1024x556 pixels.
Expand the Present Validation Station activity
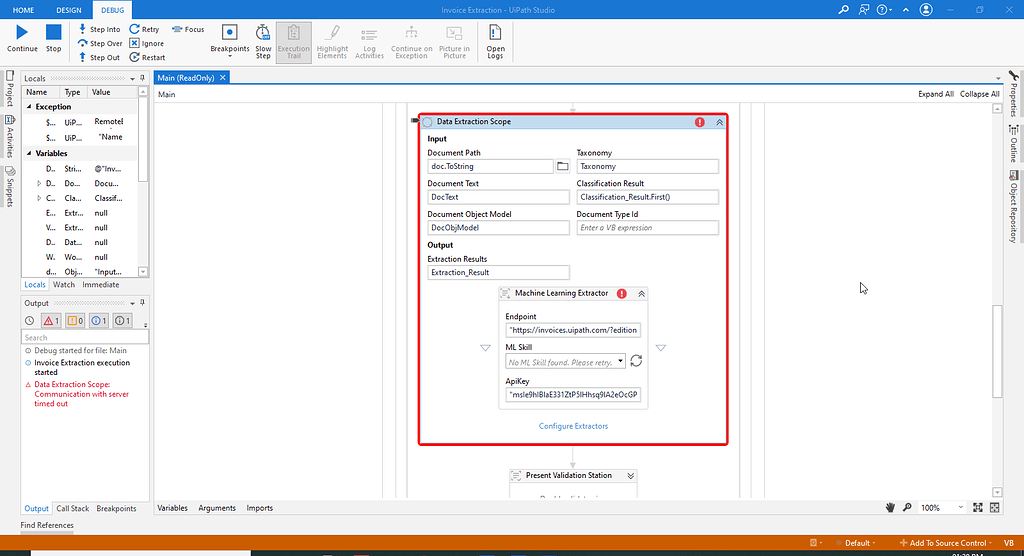630,476
